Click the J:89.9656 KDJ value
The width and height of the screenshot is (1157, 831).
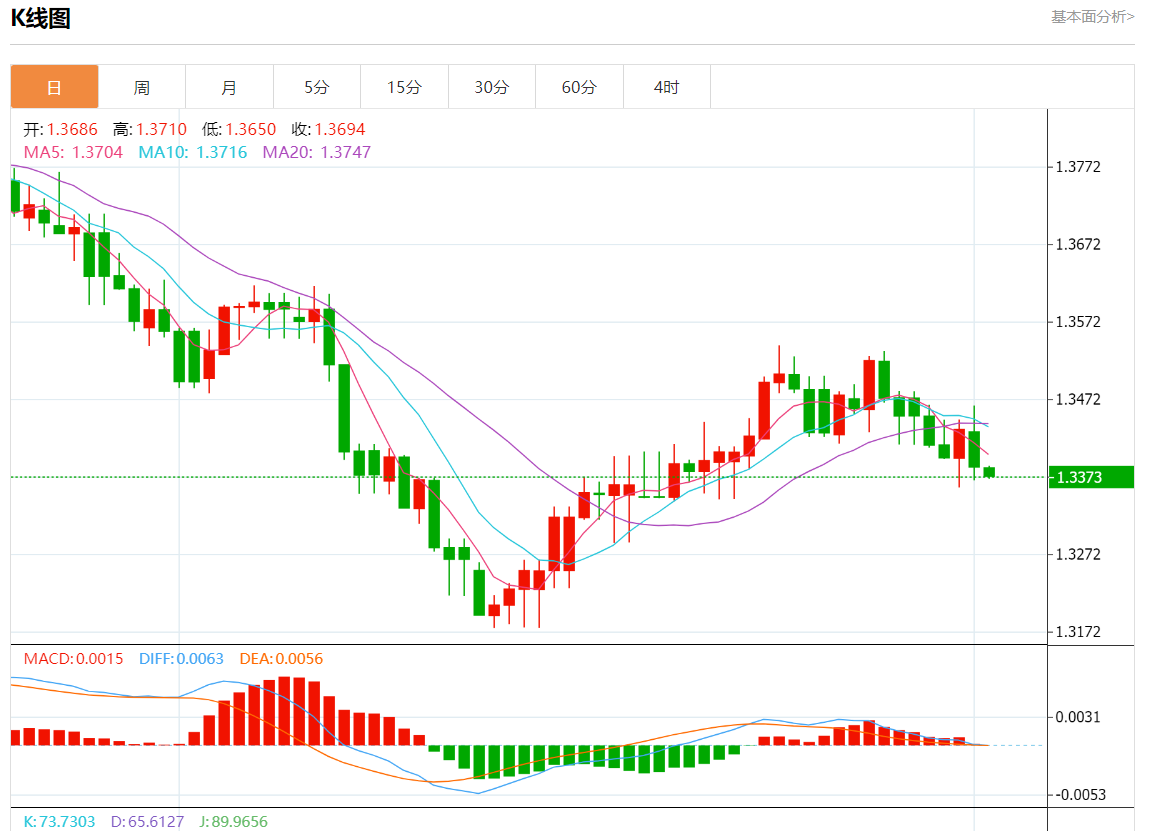pos(233,821)
